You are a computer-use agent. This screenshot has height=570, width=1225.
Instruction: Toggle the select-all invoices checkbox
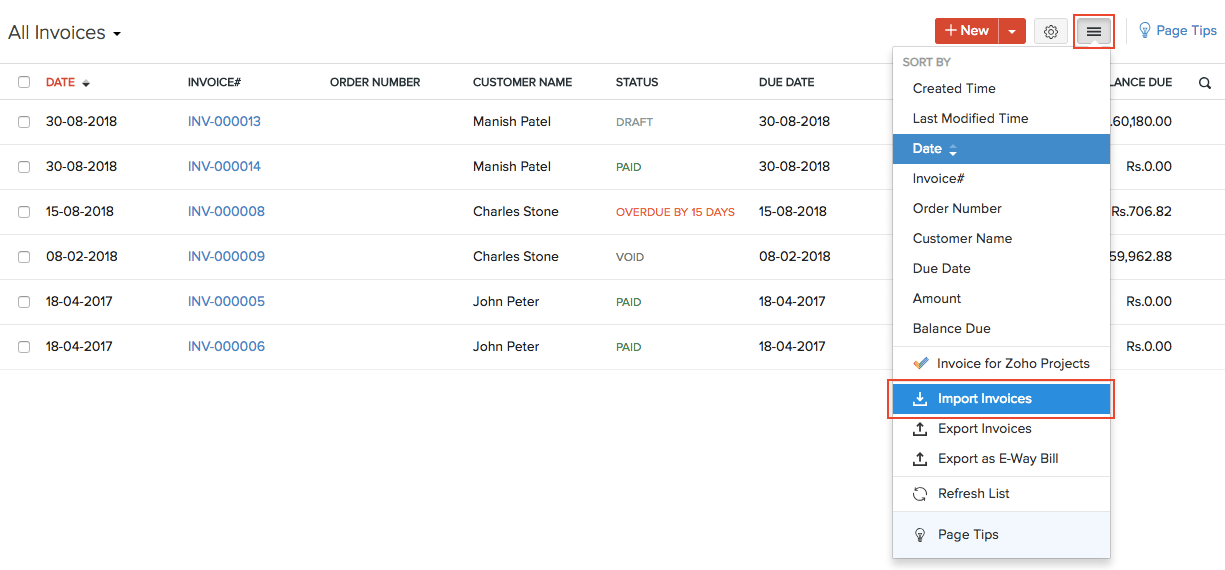[24, 82]
